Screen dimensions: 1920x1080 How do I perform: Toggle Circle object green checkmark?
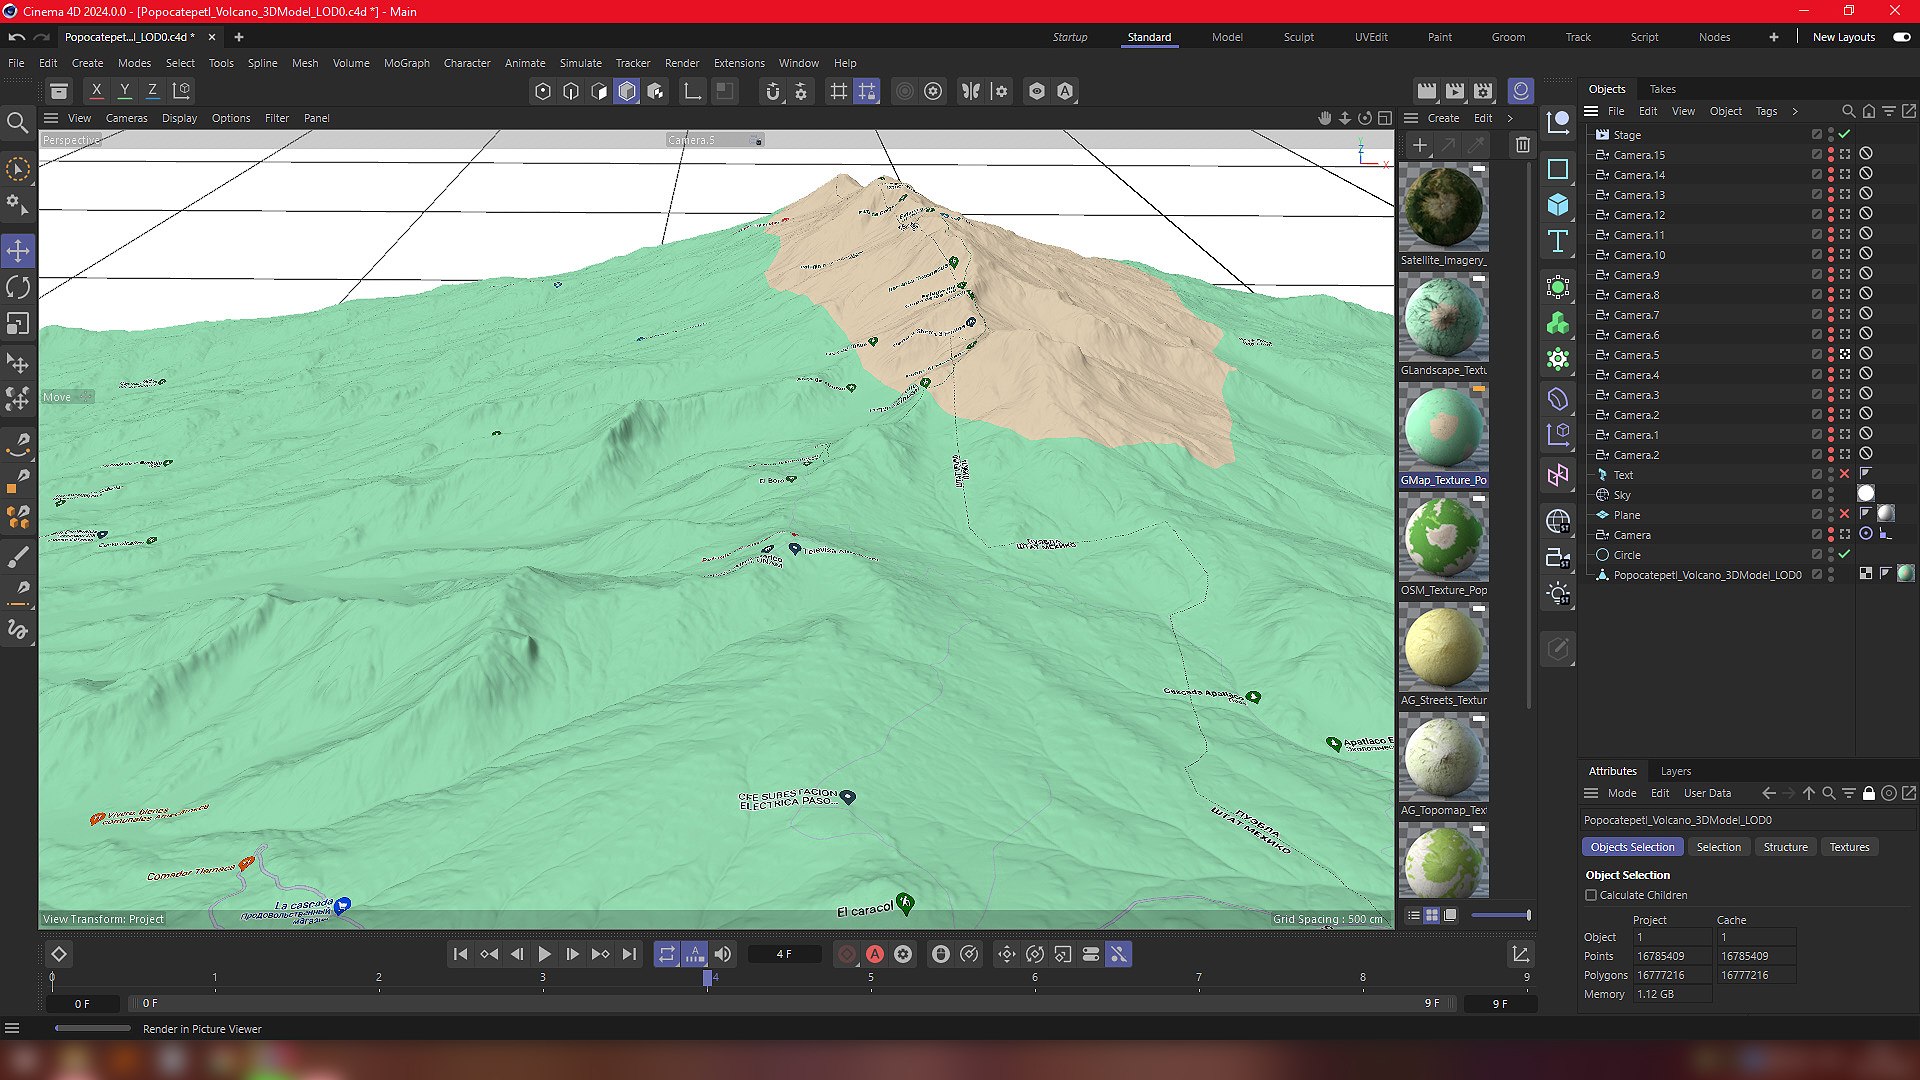(1845, 554)
